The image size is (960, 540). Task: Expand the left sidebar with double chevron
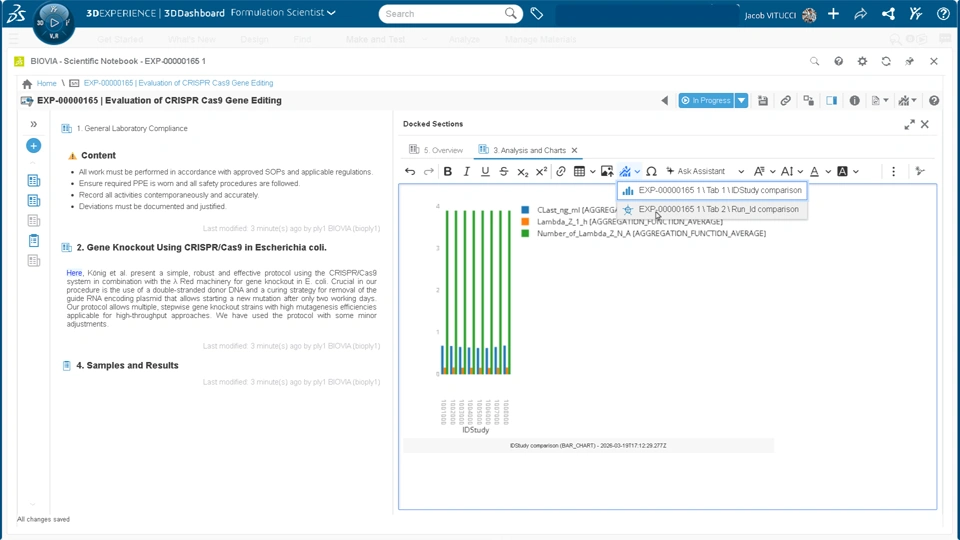coord(34,124)
